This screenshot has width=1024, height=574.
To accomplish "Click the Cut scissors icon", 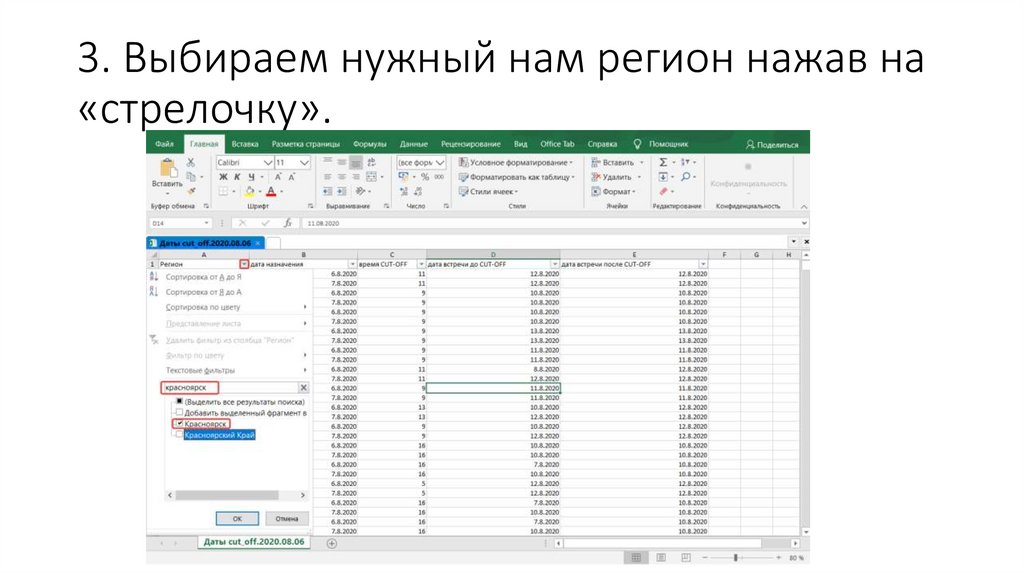I will 191,162.
